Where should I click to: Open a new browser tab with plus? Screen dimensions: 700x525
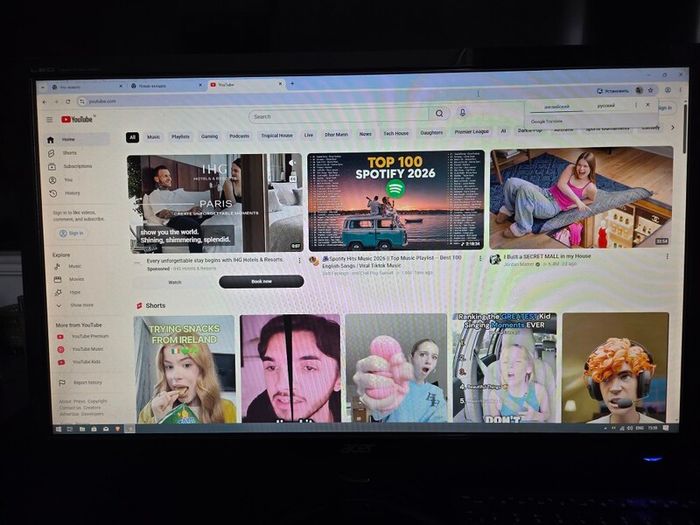point(292,84)
